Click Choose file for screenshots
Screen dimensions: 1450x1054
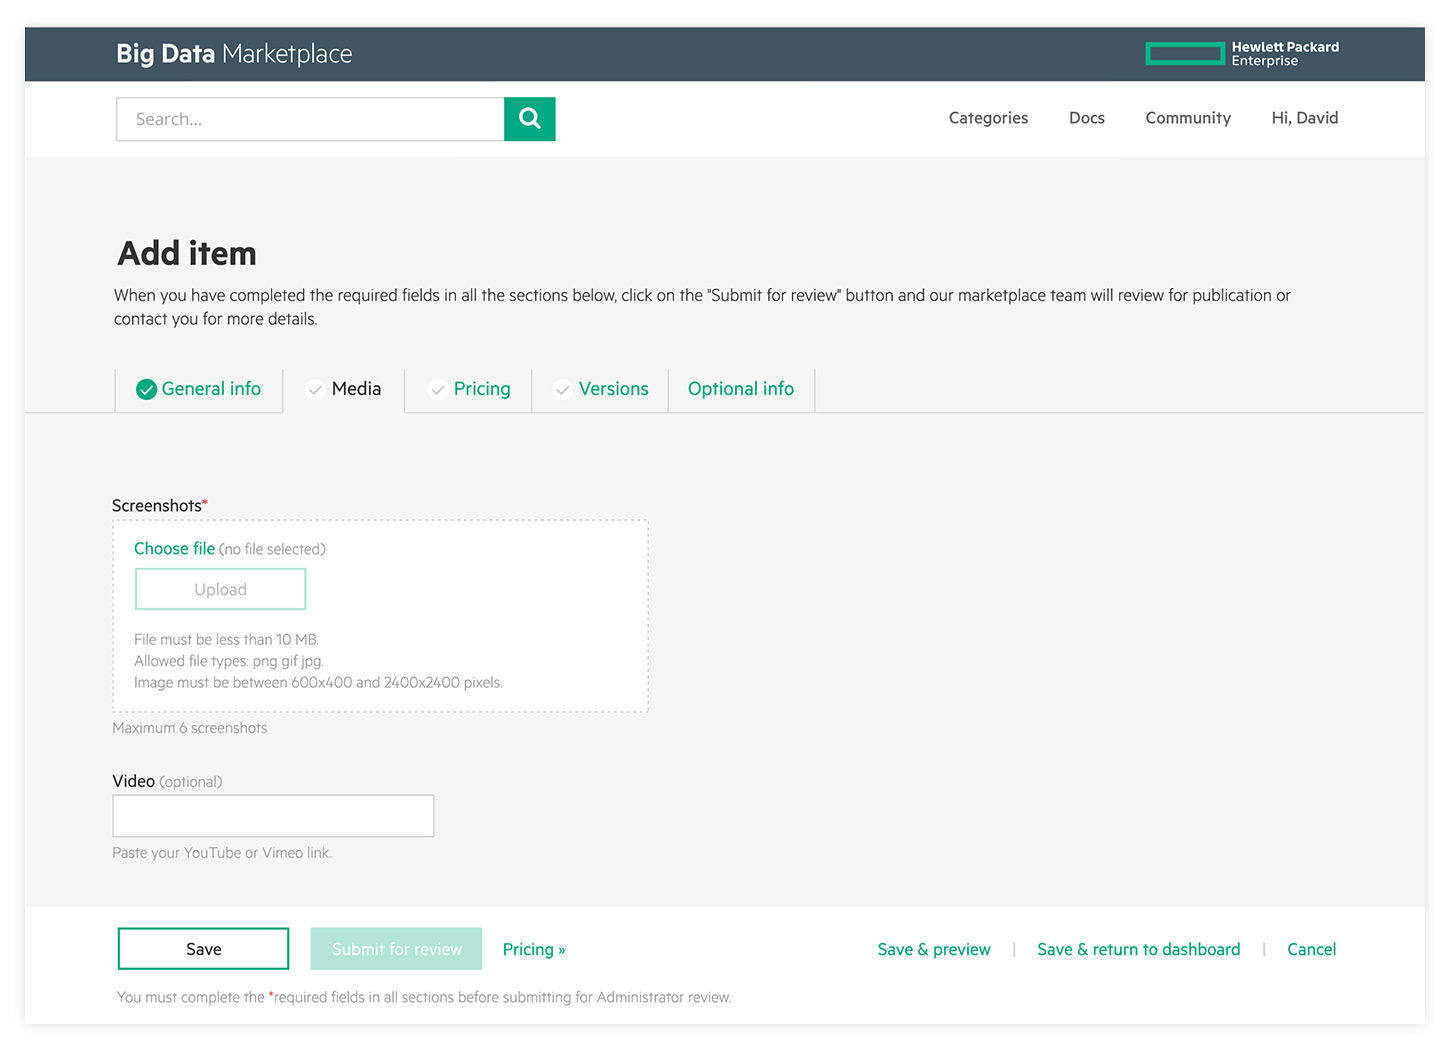pos(175,549)
